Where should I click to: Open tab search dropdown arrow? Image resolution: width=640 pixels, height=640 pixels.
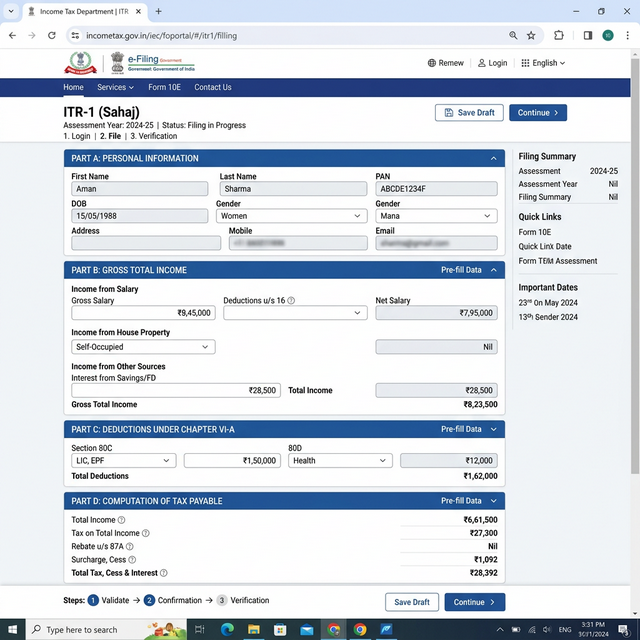tap(11, 11)
